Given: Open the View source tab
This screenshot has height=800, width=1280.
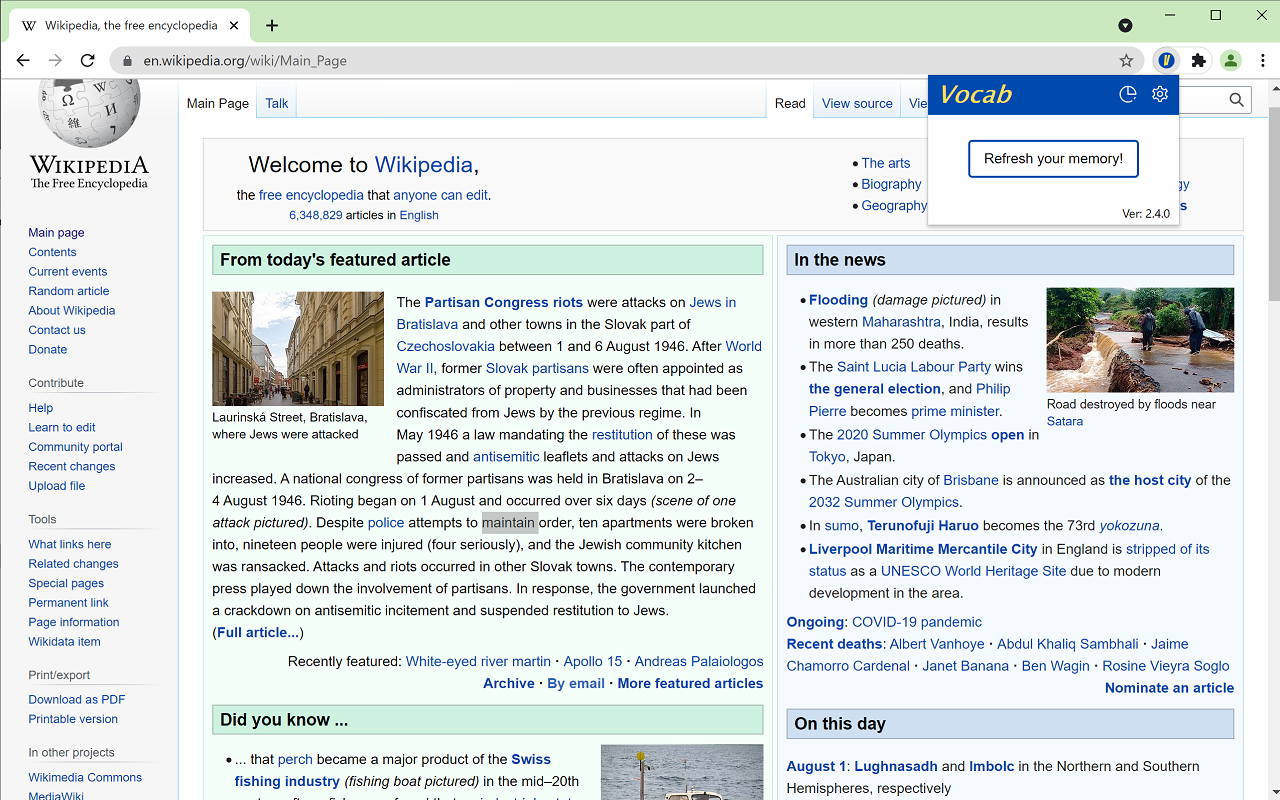Looking at the screenshot, I should [x=857, y=103].
